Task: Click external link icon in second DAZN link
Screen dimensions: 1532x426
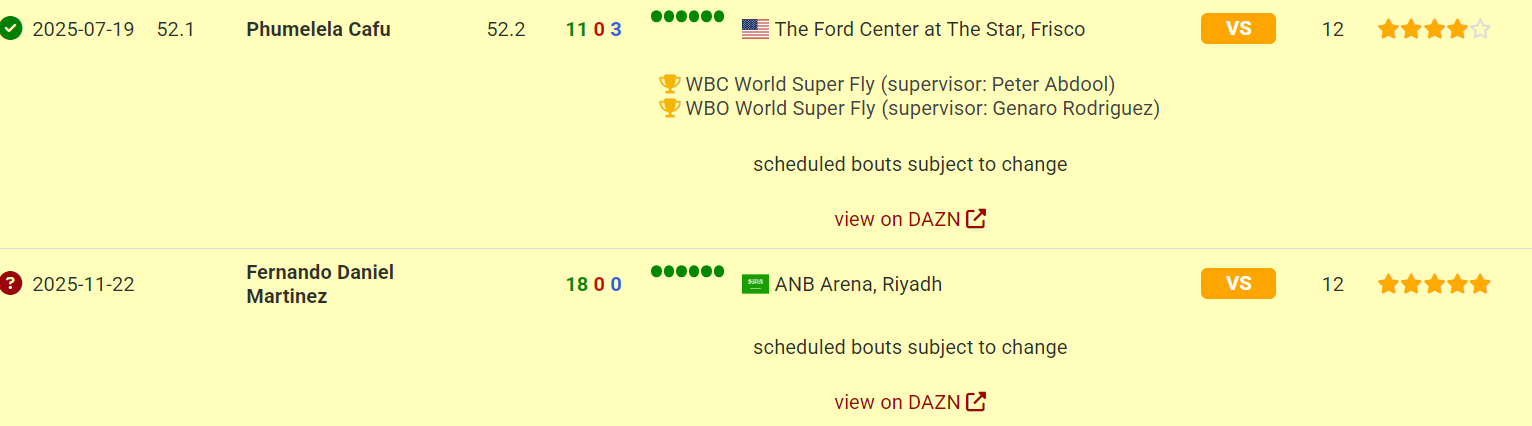Action: (976, 402)
